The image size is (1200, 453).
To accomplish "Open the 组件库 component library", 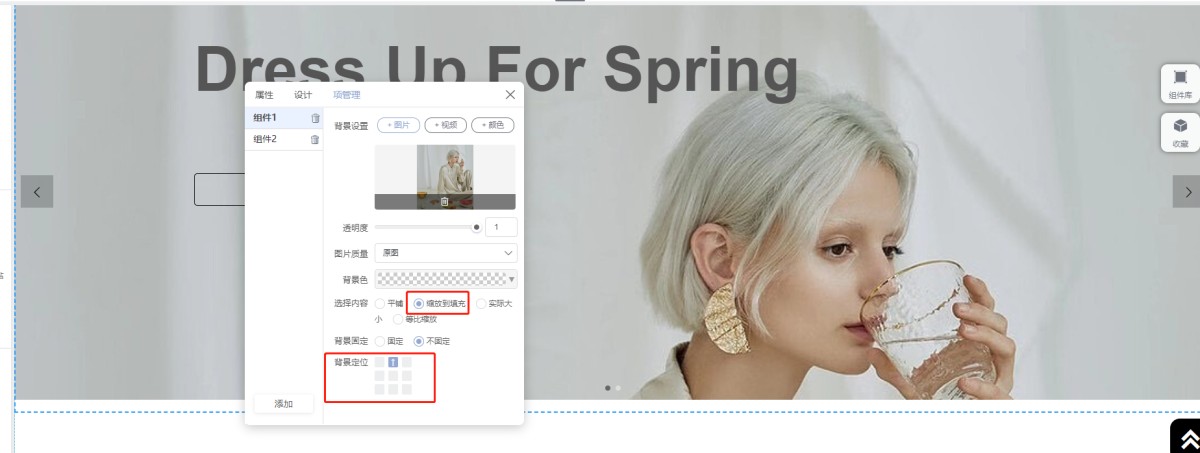I will (1180, 84).
